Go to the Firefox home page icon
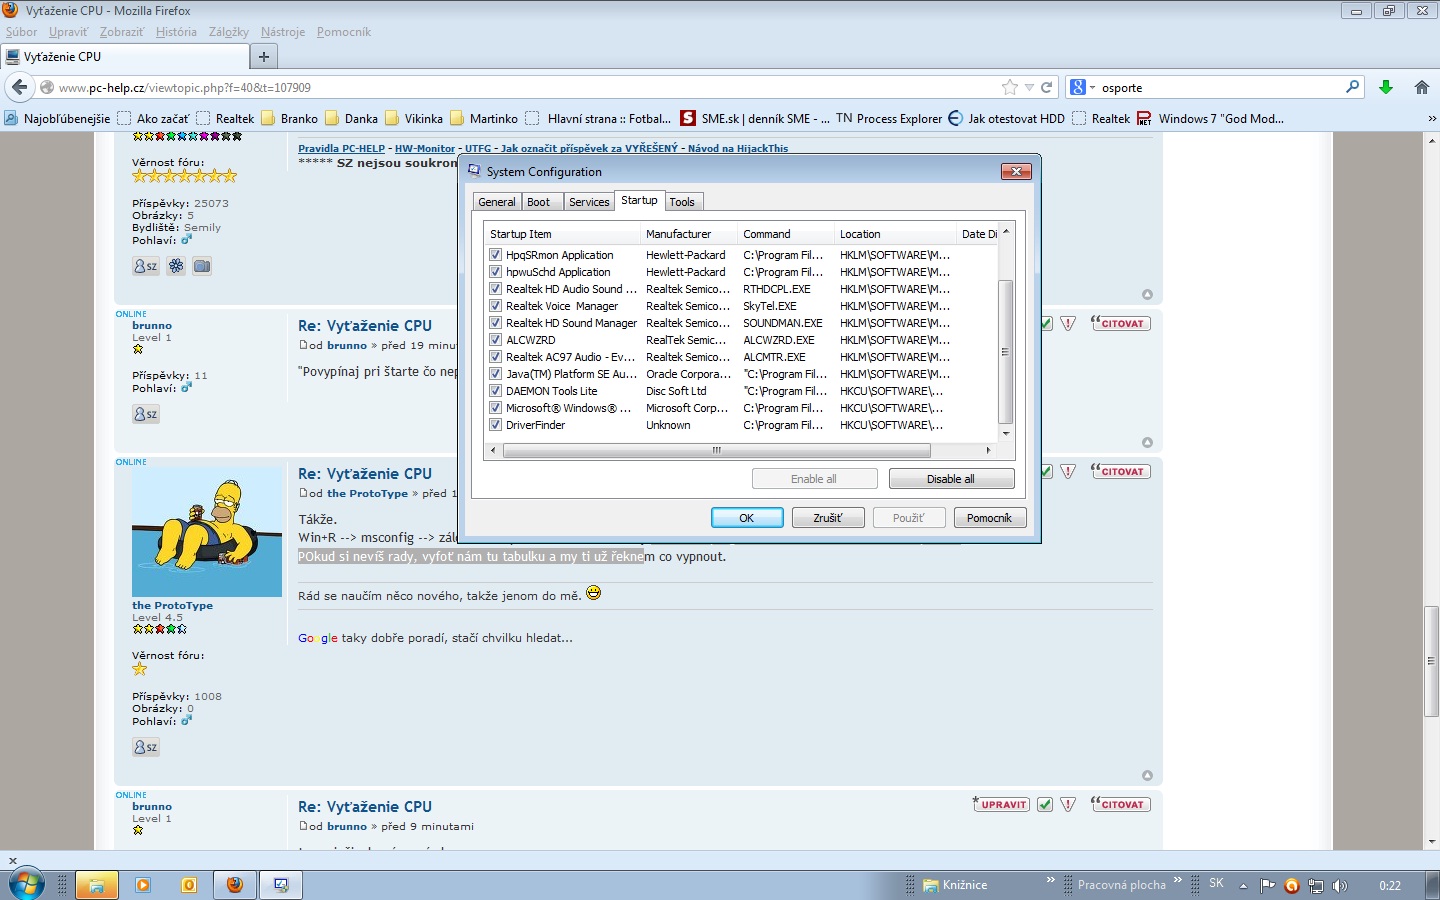Image resolution: width=1440 pixels, height=900 pixels. [x=1422, y=87]
